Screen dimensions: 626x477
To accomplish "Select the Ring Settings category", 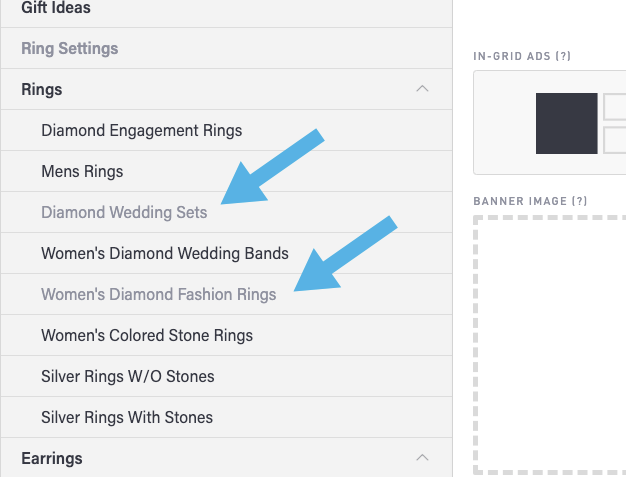I will [x=69, y=48].
